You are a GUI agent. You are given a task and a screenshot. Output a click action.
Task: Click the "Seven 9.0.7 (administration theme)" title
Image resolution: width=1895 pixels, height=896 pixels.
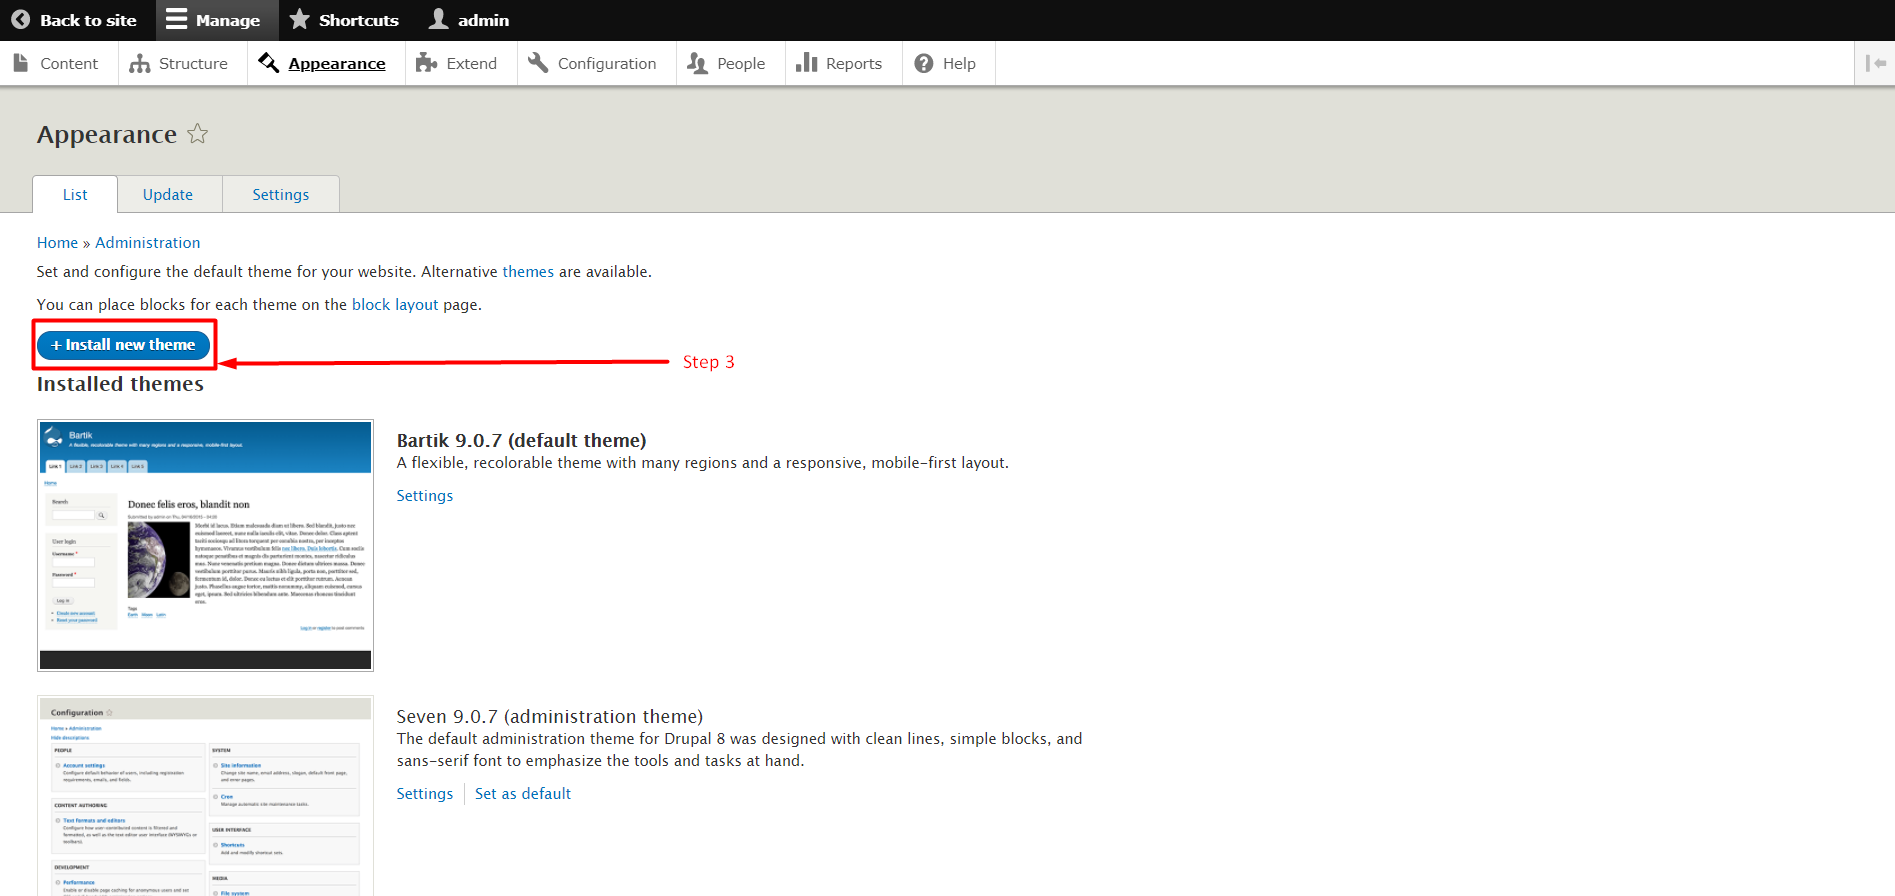[x=550, y=716]
